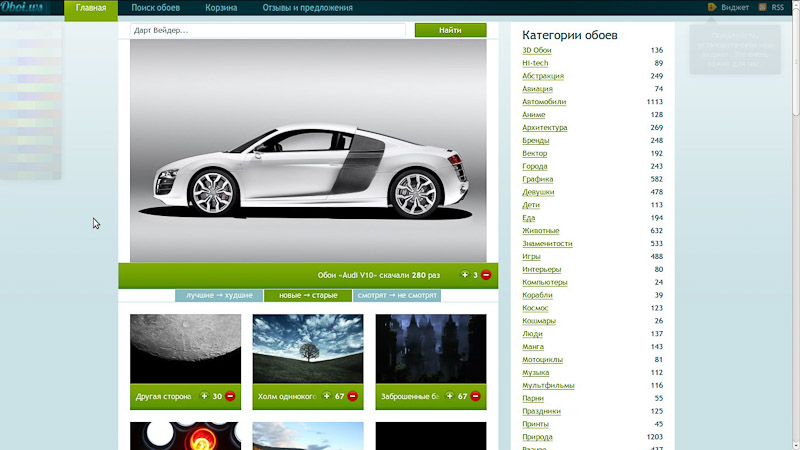This screenshot has width=800, height=450.
Task: Open Кошмары category
Action: tap(539, 321)
